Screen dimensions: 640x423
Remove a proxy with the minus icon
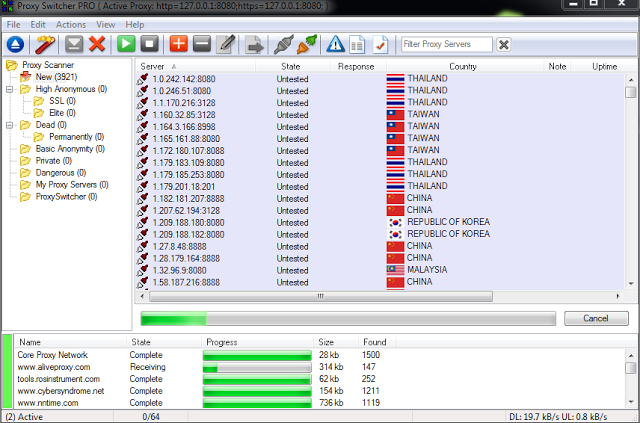point(202,44)
